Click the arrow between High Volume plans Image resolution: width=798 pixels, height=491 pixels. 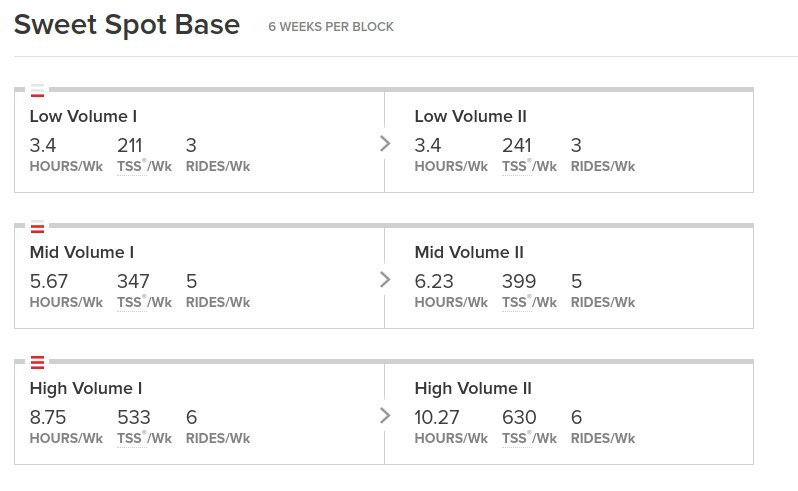[x=385, y=416]
